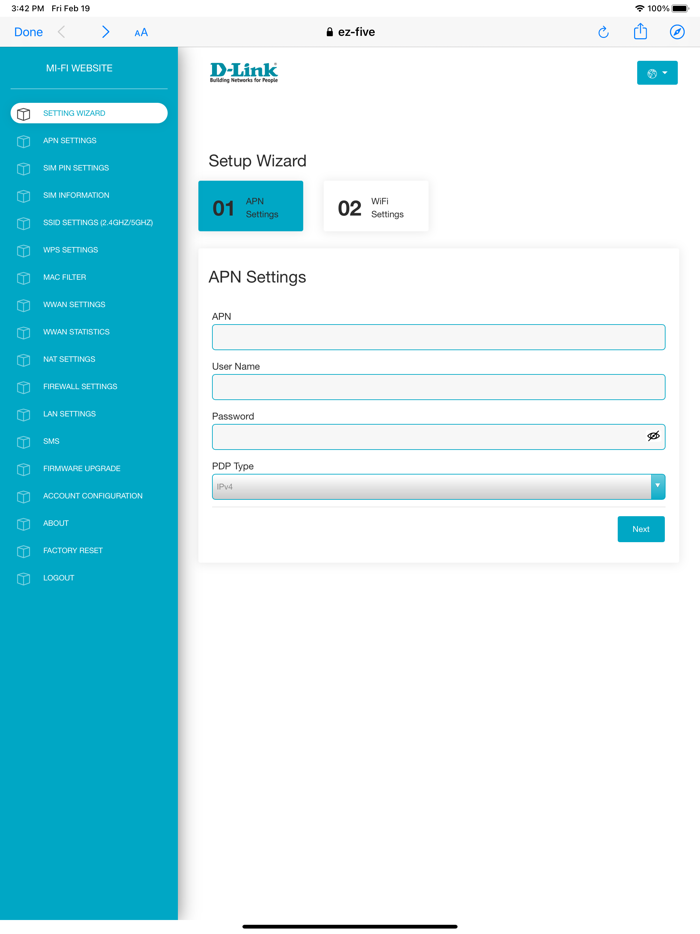700x934 pixels.
Task: Click the SIM PIN Settings cube icon
Action: point(23,169)
